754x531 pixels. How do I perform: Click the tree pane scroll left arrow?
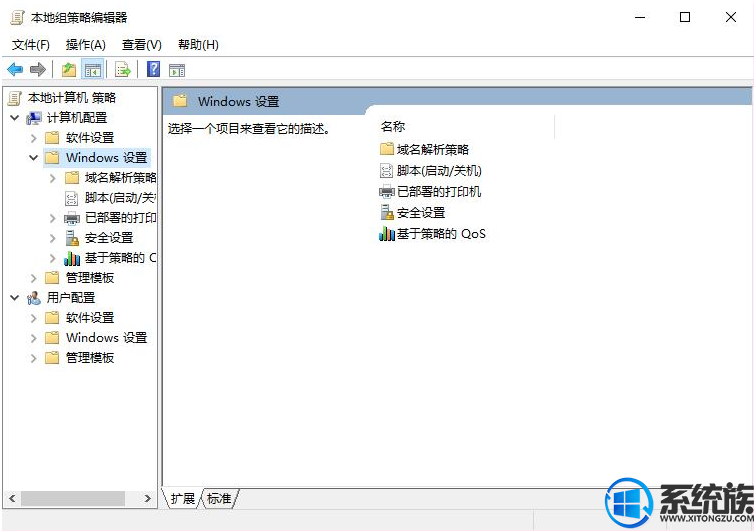click(x=12, y=499)
